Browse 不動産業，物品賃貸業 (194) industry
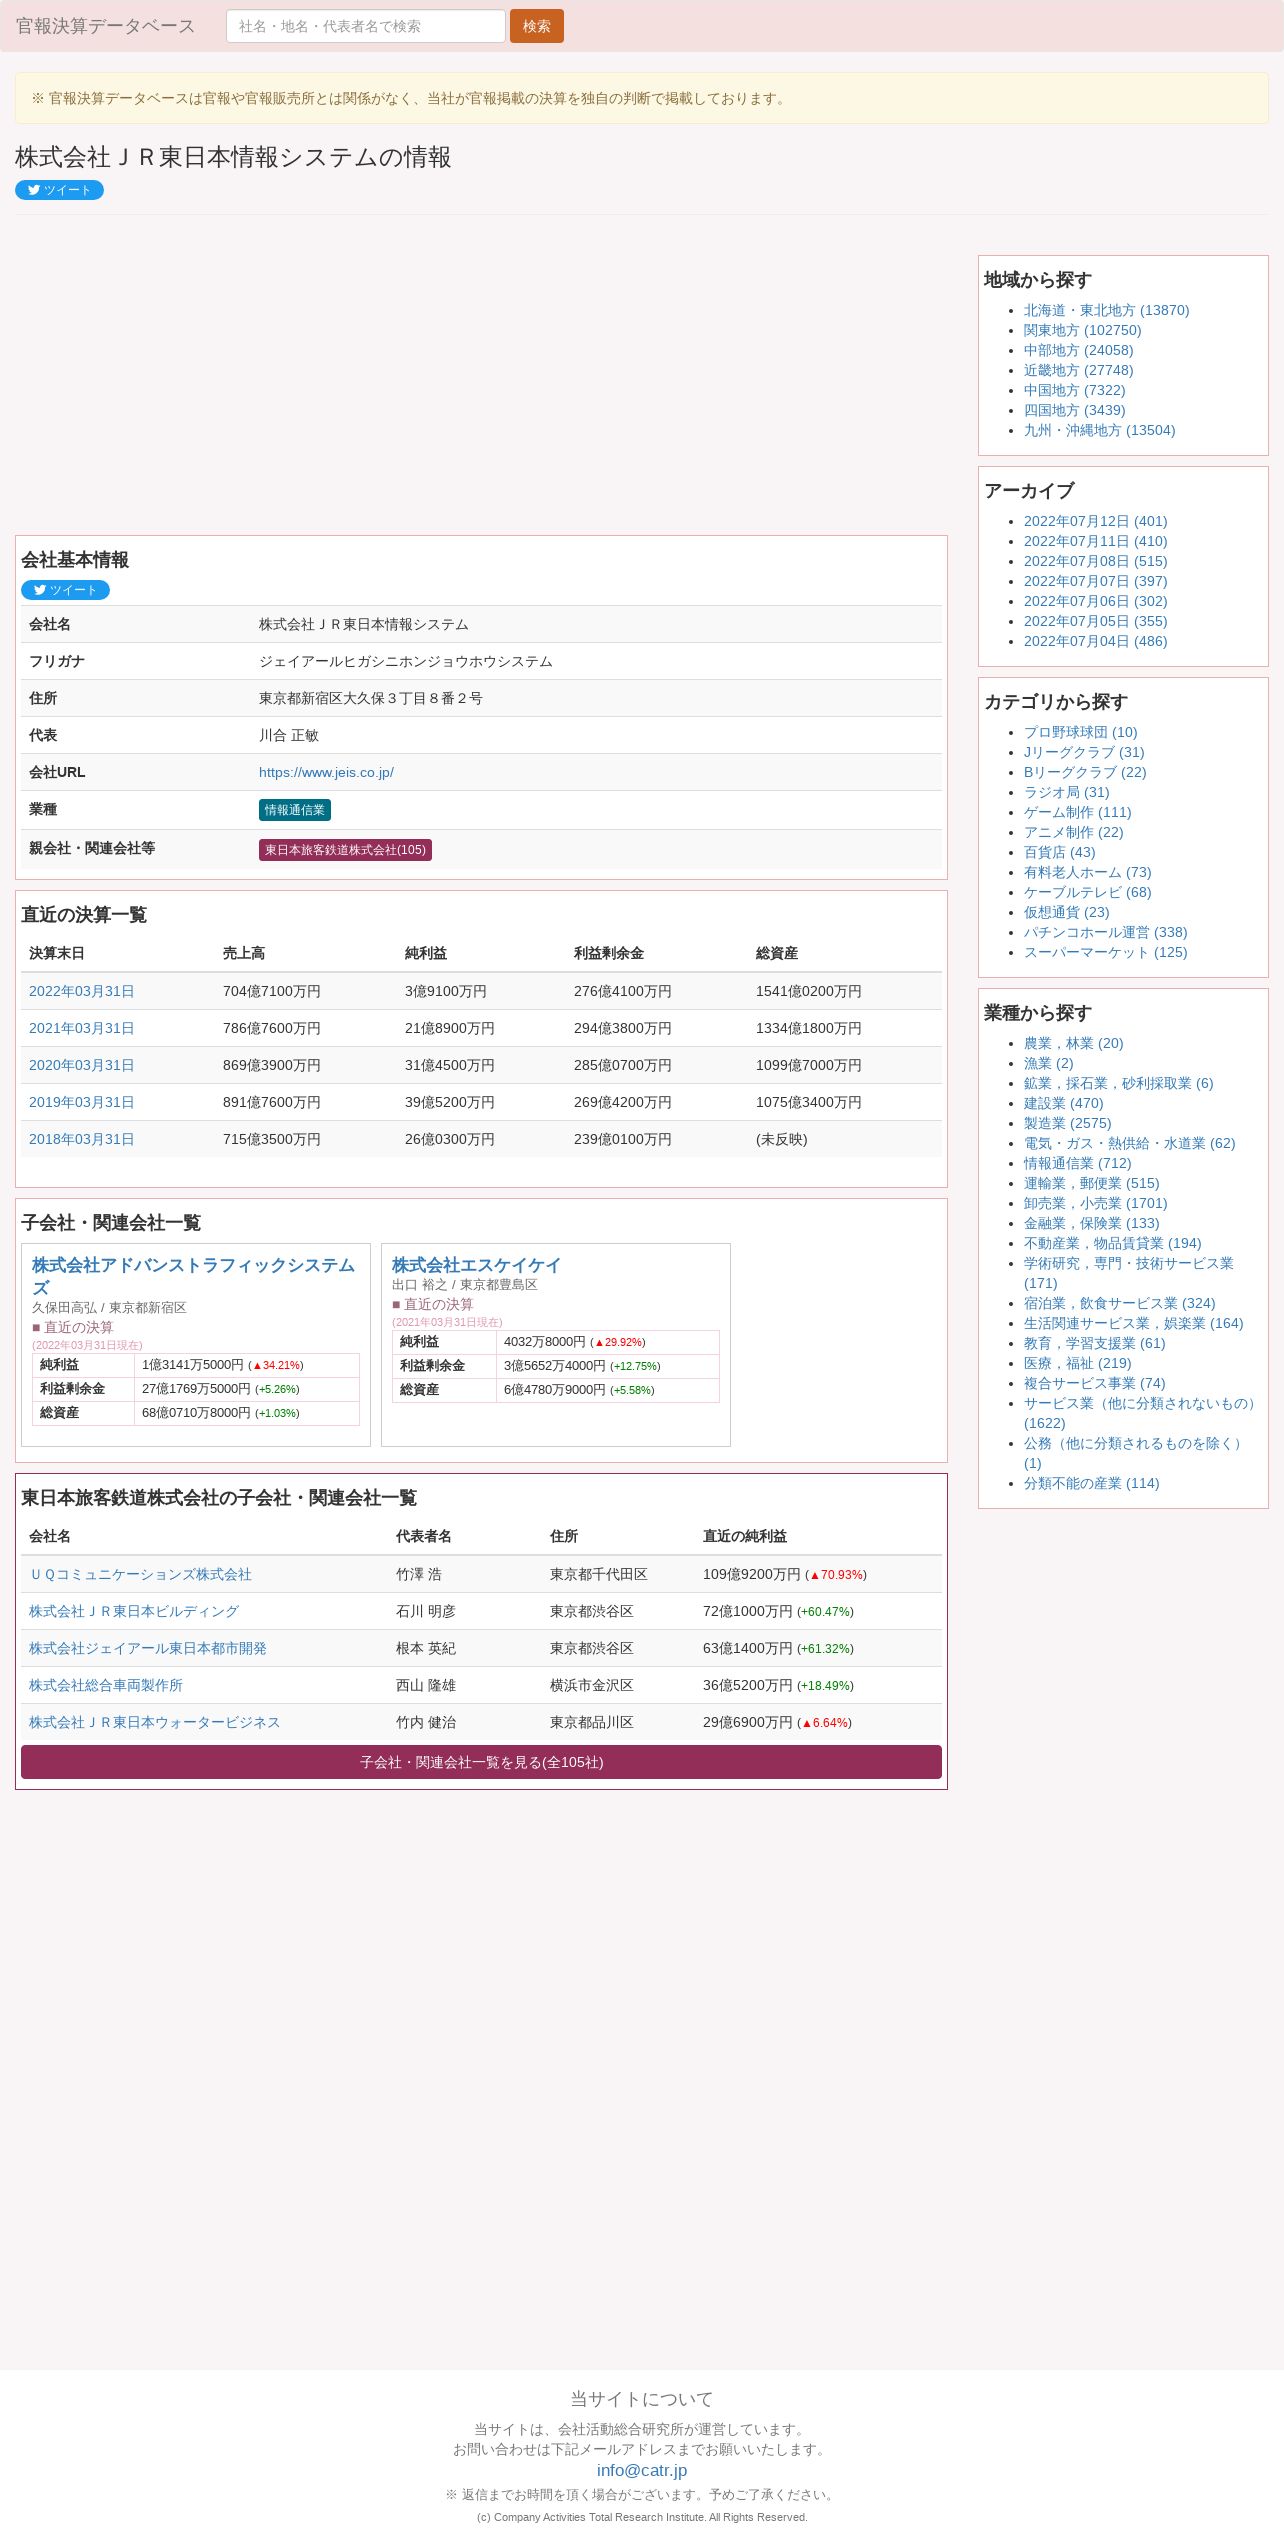This screenshot has width=1284, height=2535. (1112, 1243)
